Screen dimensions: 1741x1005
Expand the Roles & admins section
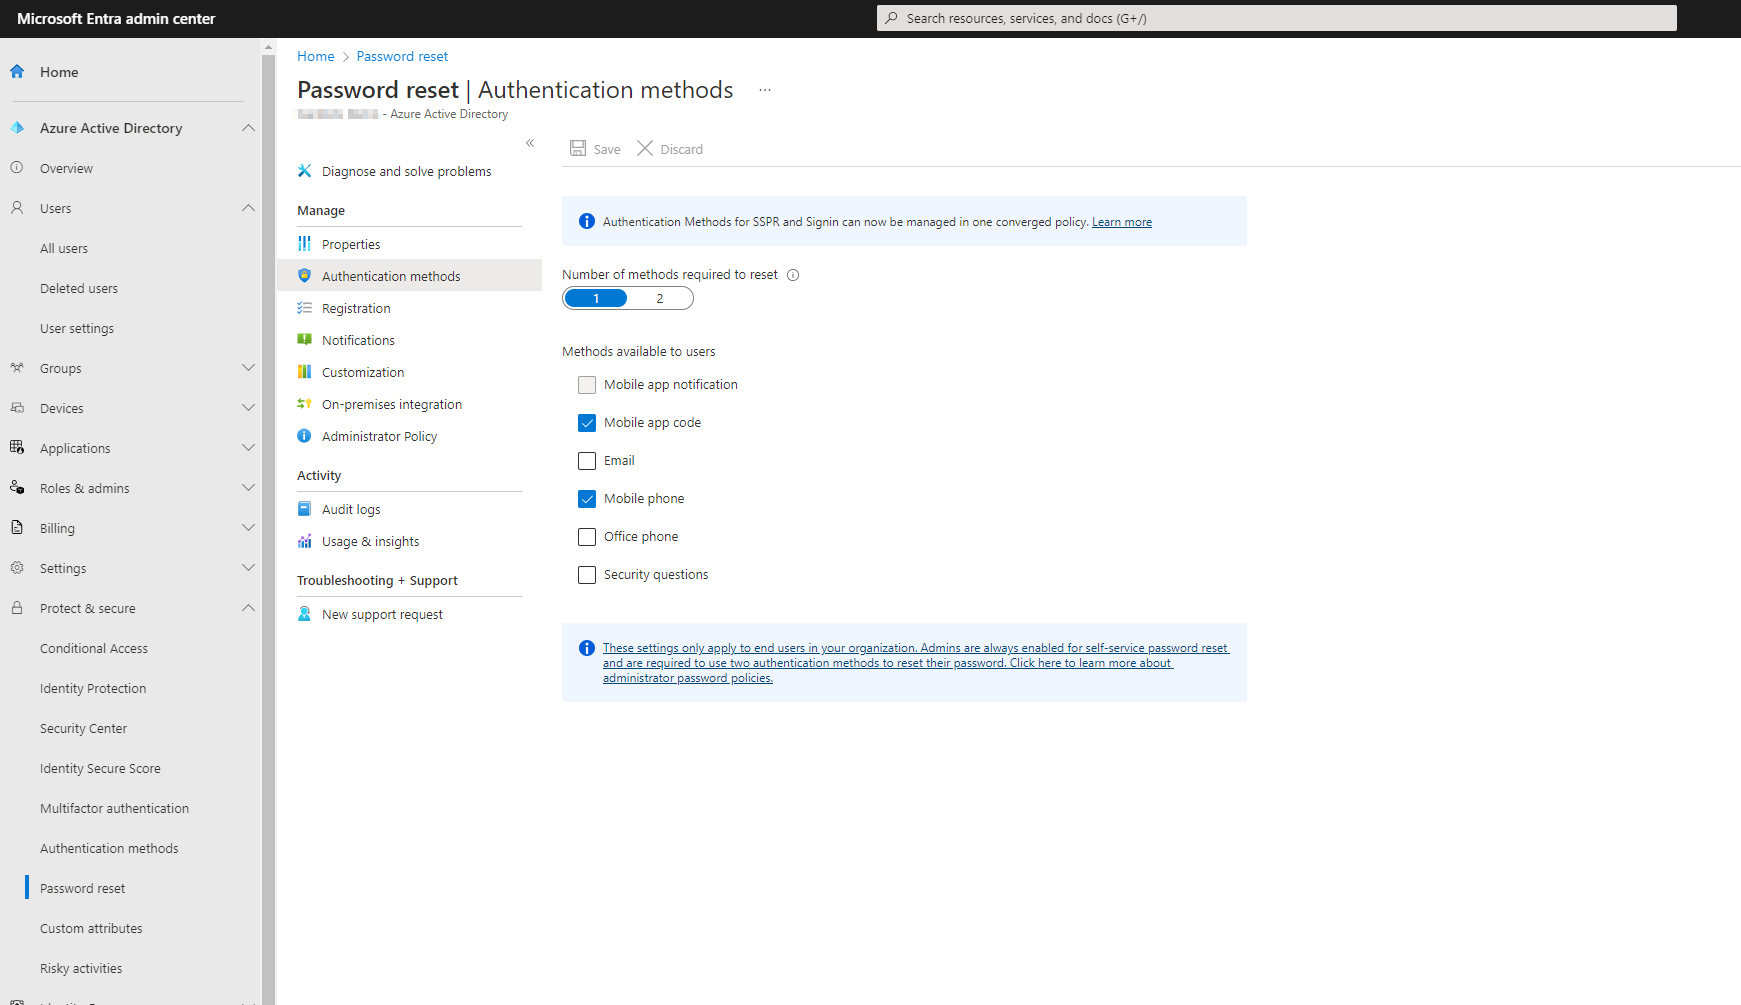click(x=248, y=487)
